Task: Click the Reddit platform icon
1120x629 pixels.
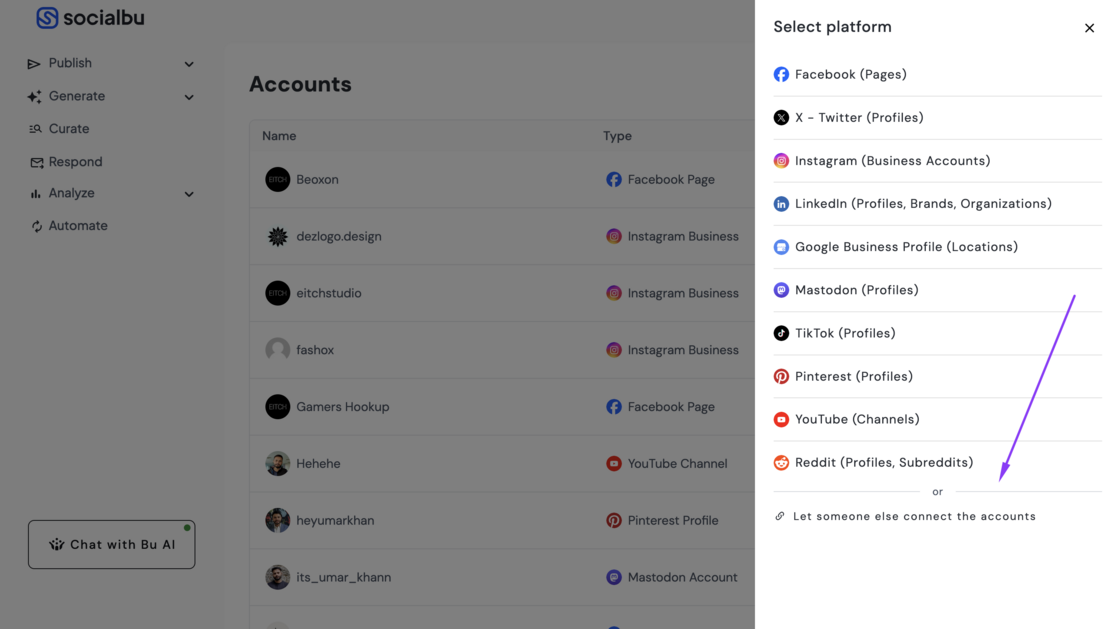Action: (781, 463)
